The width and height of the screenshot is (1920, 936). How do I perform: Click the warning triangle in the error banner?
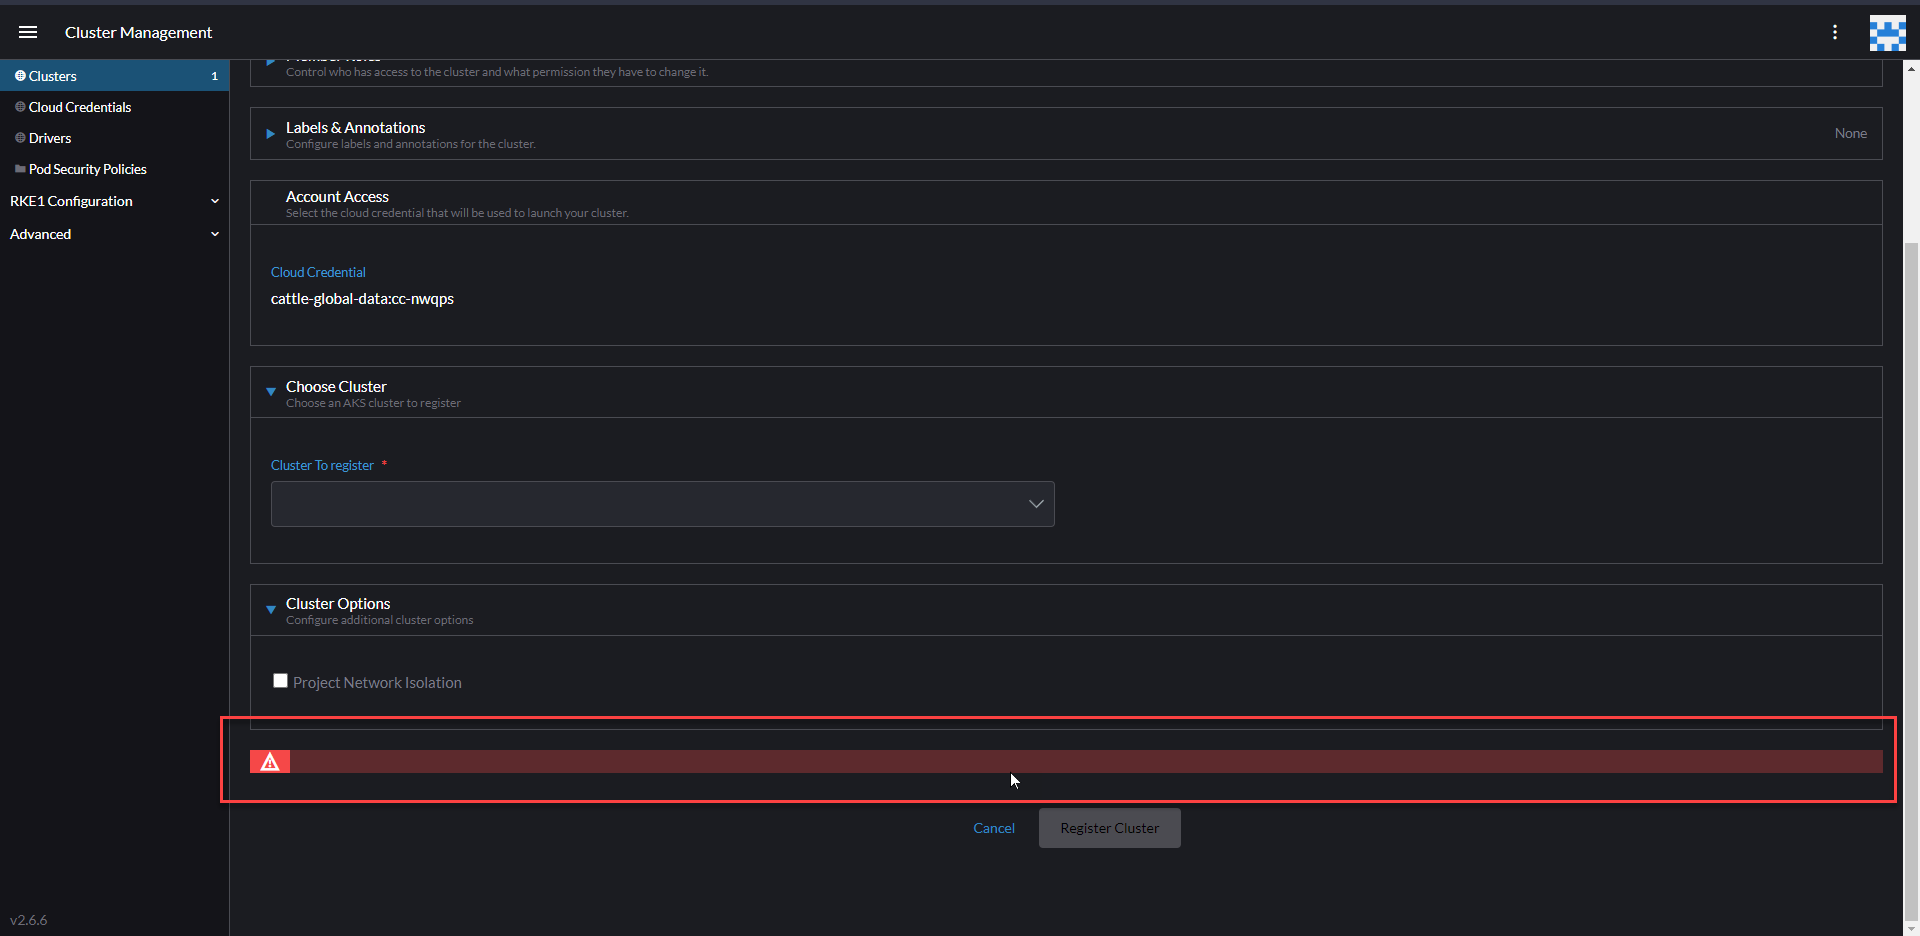click(x=269, y=761)
